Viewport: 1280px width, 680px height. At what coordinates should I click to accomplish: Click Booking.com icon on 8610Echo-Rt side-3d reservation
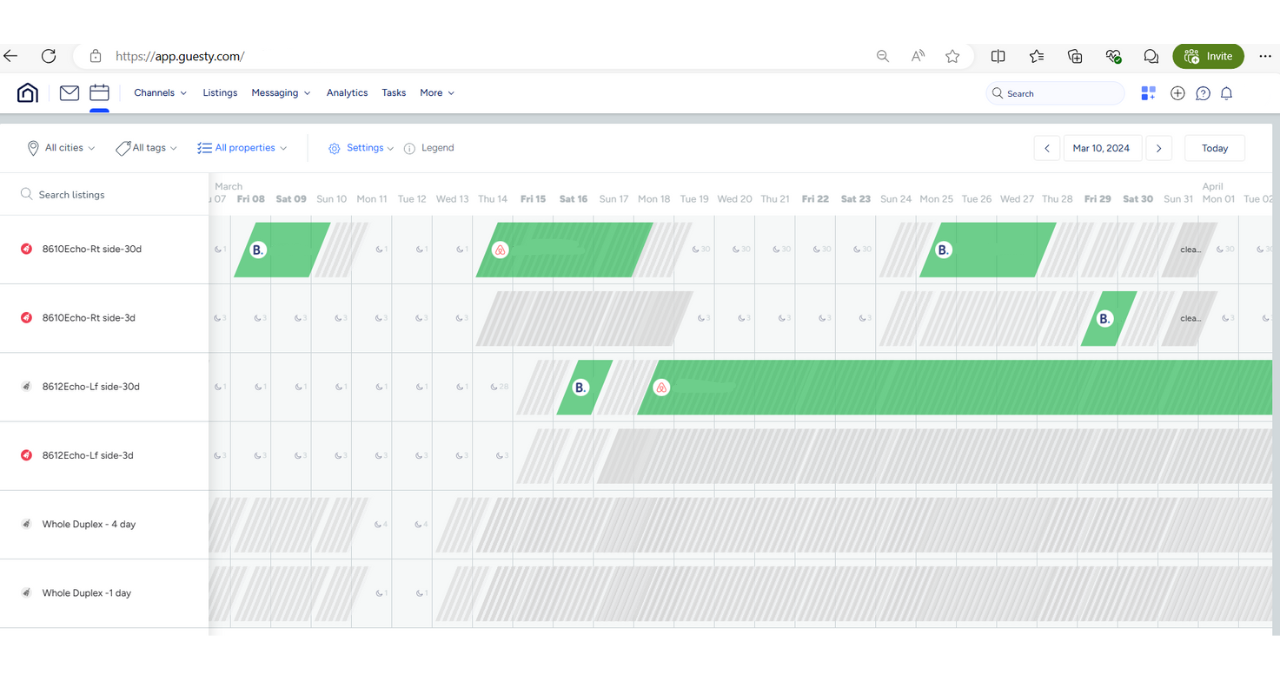tap(1104, 319)
